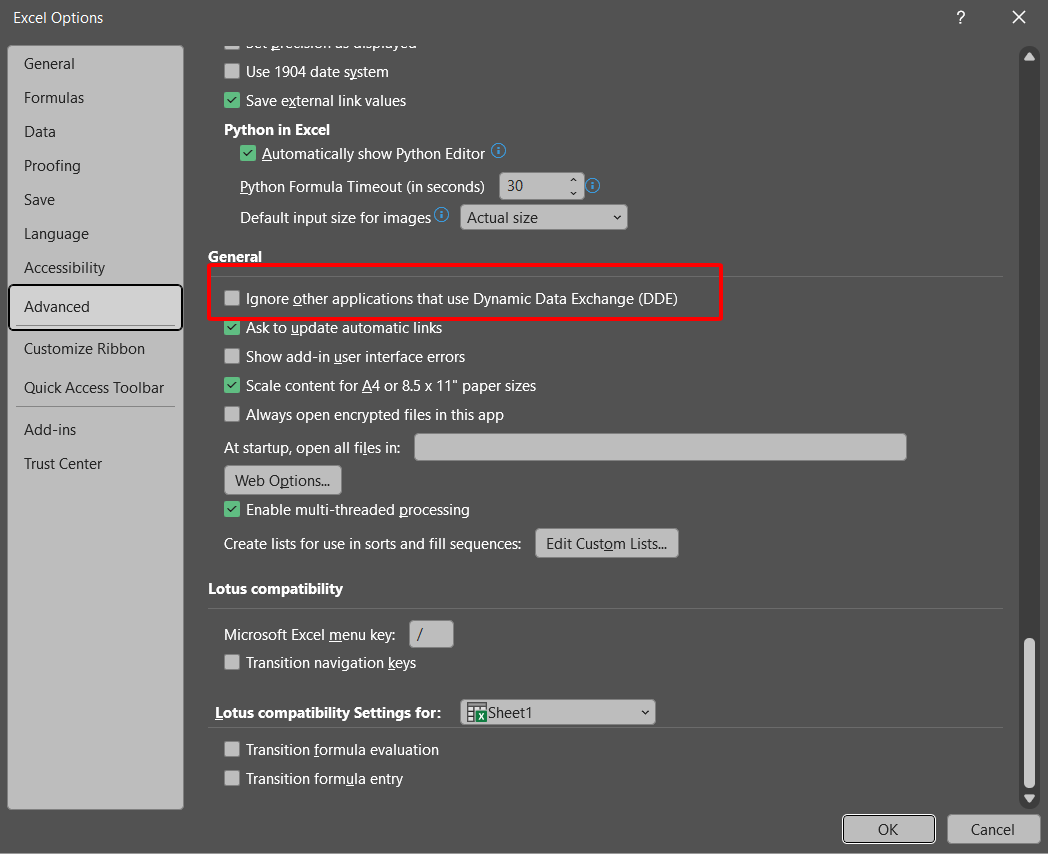
Task: Click the help question mark icon
Action: 960,17
